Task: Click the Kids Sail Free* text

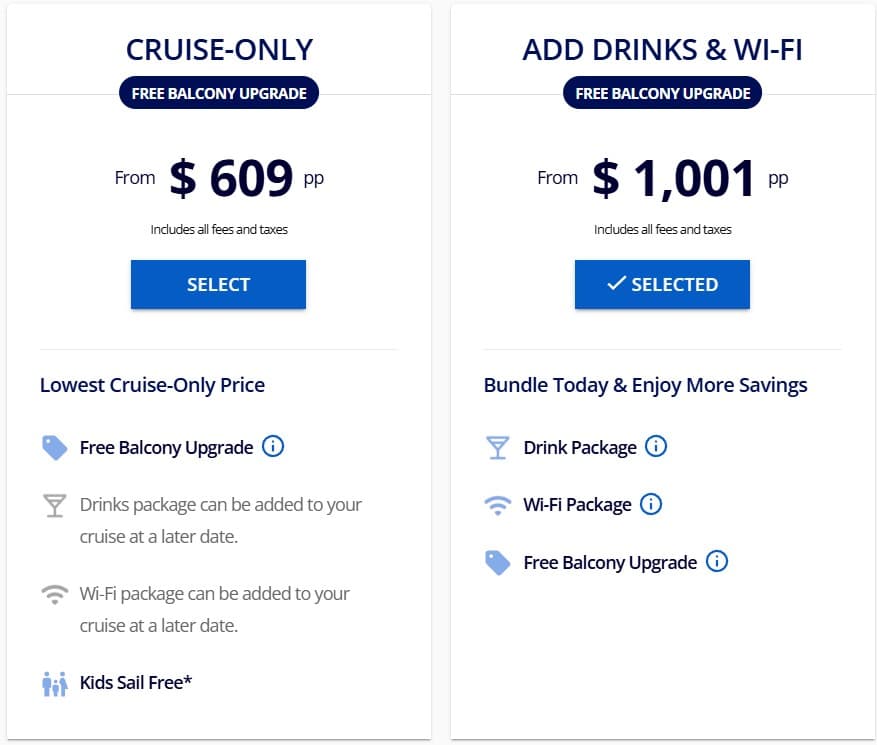Action: pyautogui.click(x=136, y=683)
